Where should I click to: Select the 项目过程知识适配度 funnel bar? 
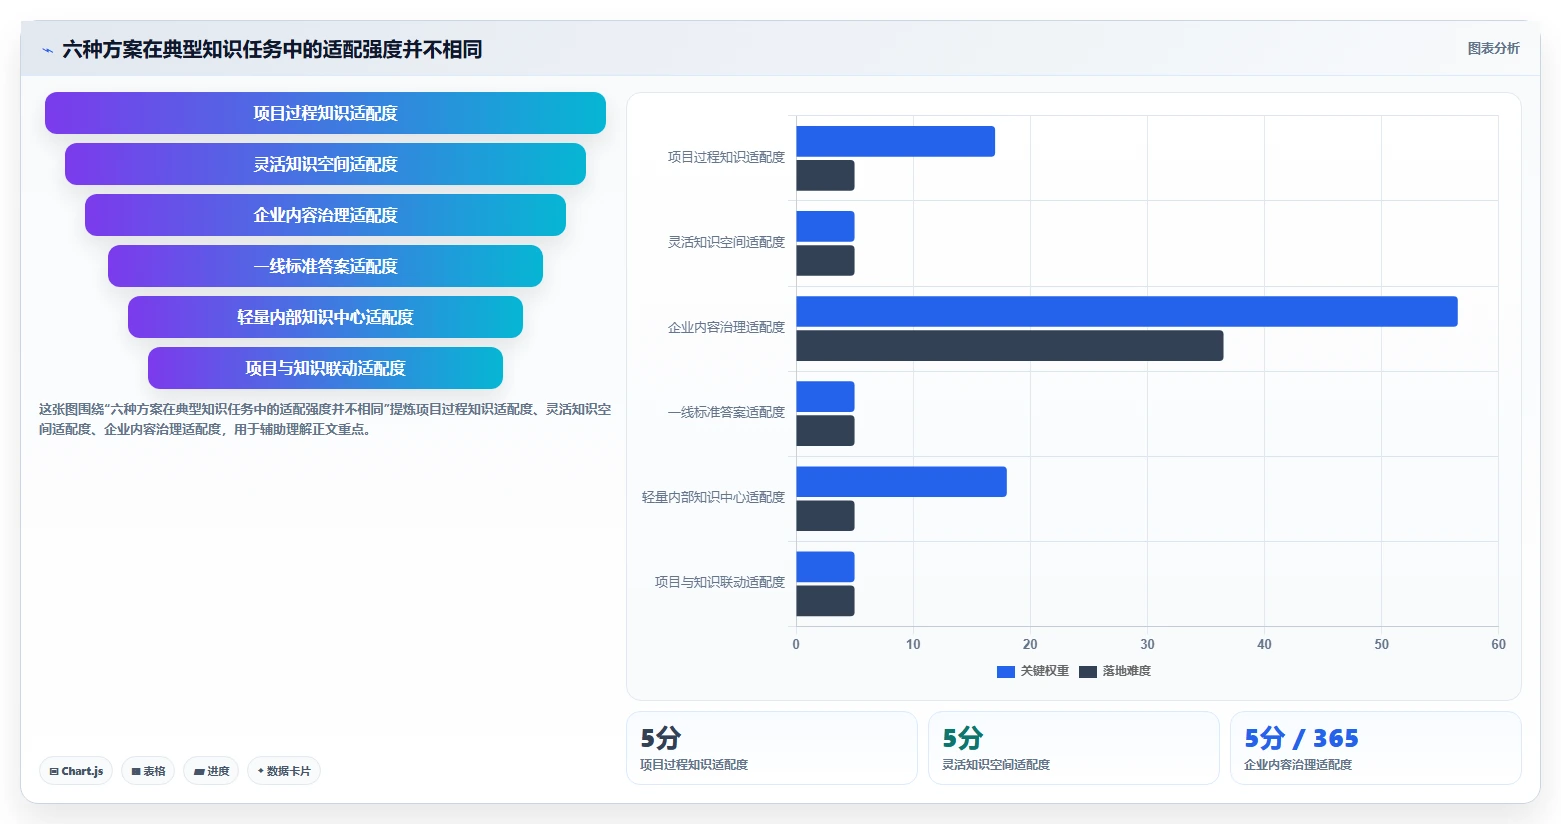click(325, 113)
